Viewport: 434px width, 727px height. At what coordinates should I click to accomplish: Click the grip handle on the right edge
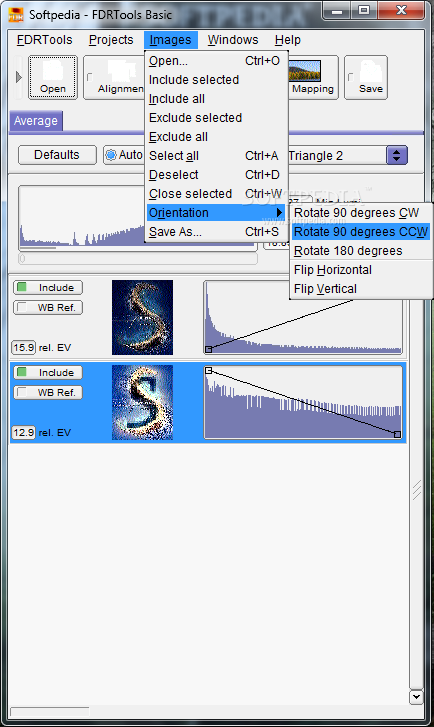[417, 490]
